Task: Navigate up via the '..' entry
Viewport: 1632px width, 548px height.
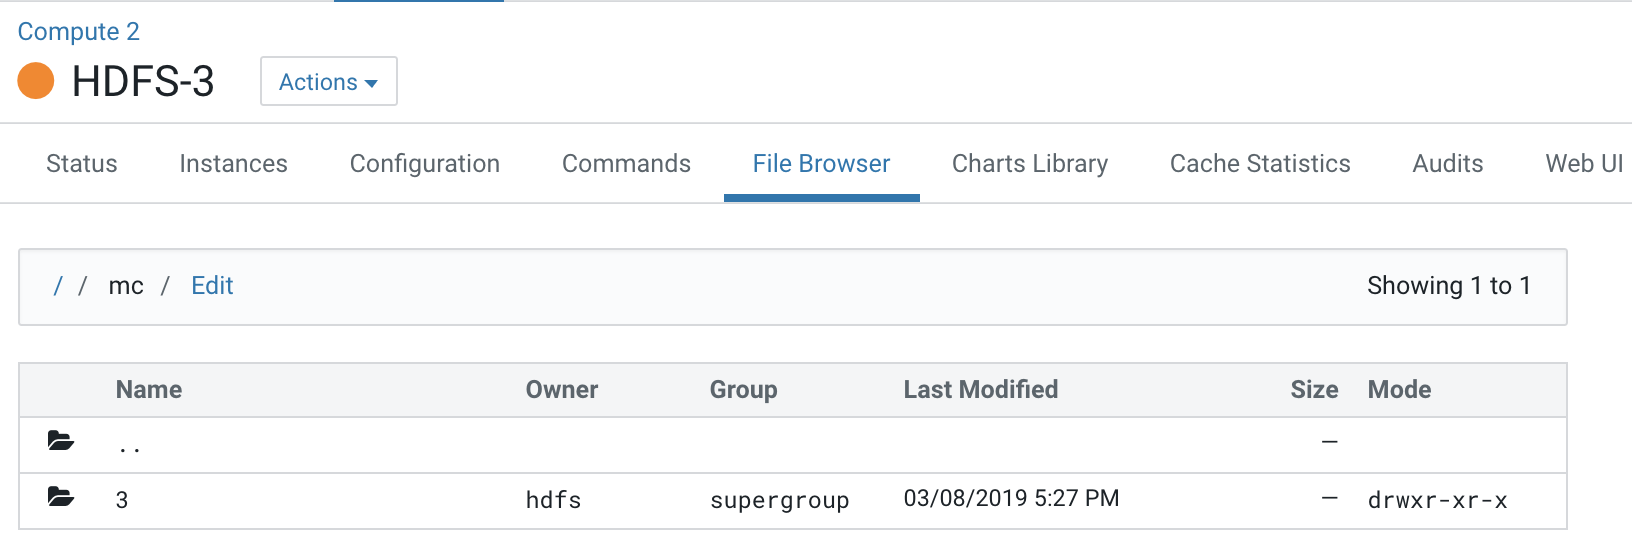Action: point(129,445)
